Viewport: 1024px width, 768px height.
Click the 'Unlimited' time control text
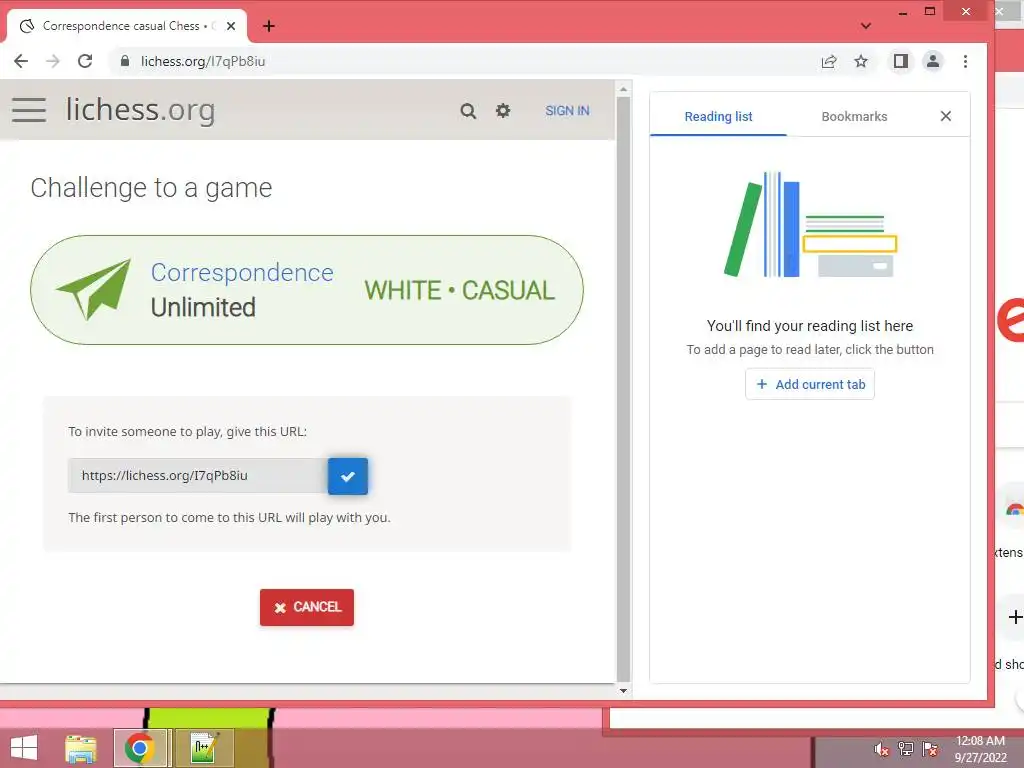pyautogui.click(x=203, y=308)
